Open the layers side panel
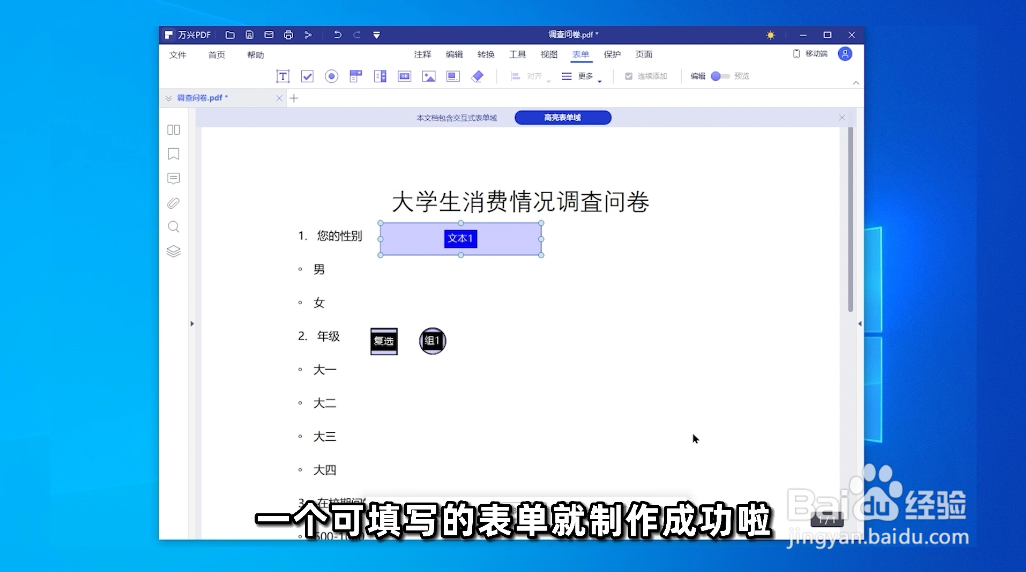 pos(173,251)
